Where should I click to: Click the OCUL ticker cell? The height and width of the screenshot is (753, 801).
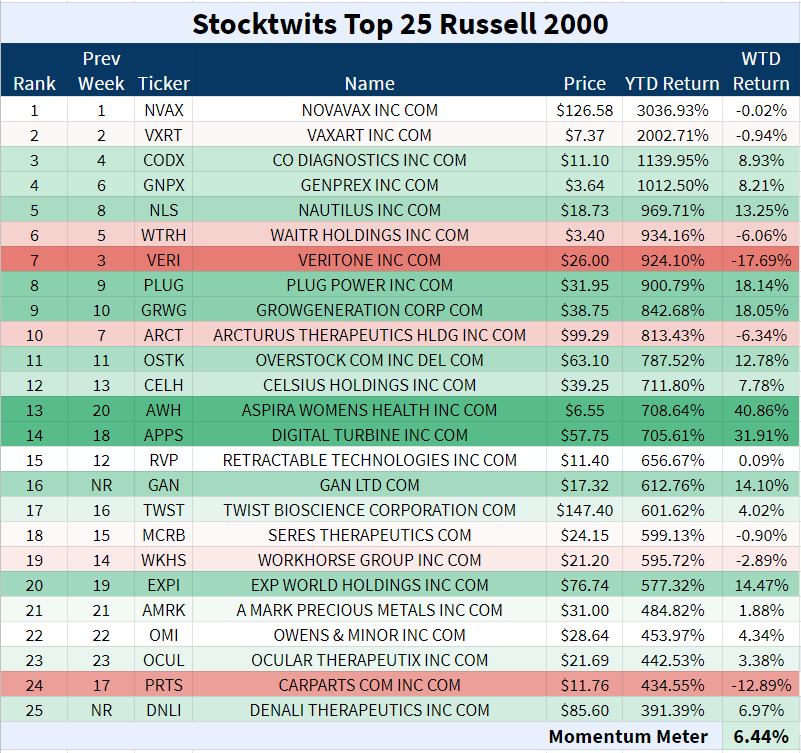[163, 661]
